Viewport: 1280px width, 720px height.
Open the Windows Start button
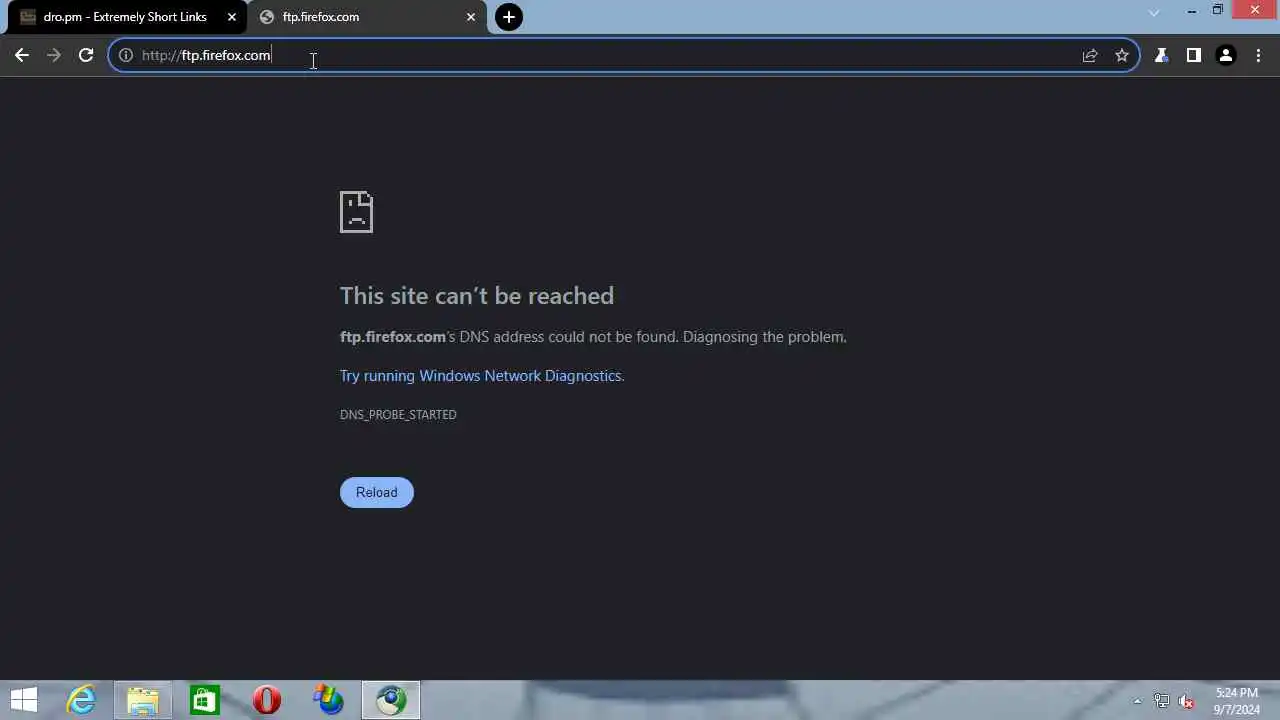coord(24,700)
